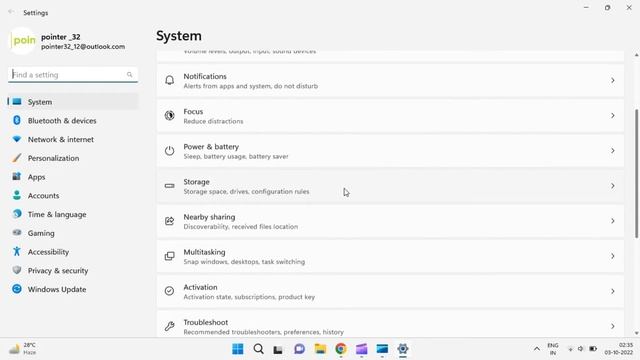Viewport: 640px width, 360px height.
Task: Open Multitasking via its right chevron
Action: point(613,256)
